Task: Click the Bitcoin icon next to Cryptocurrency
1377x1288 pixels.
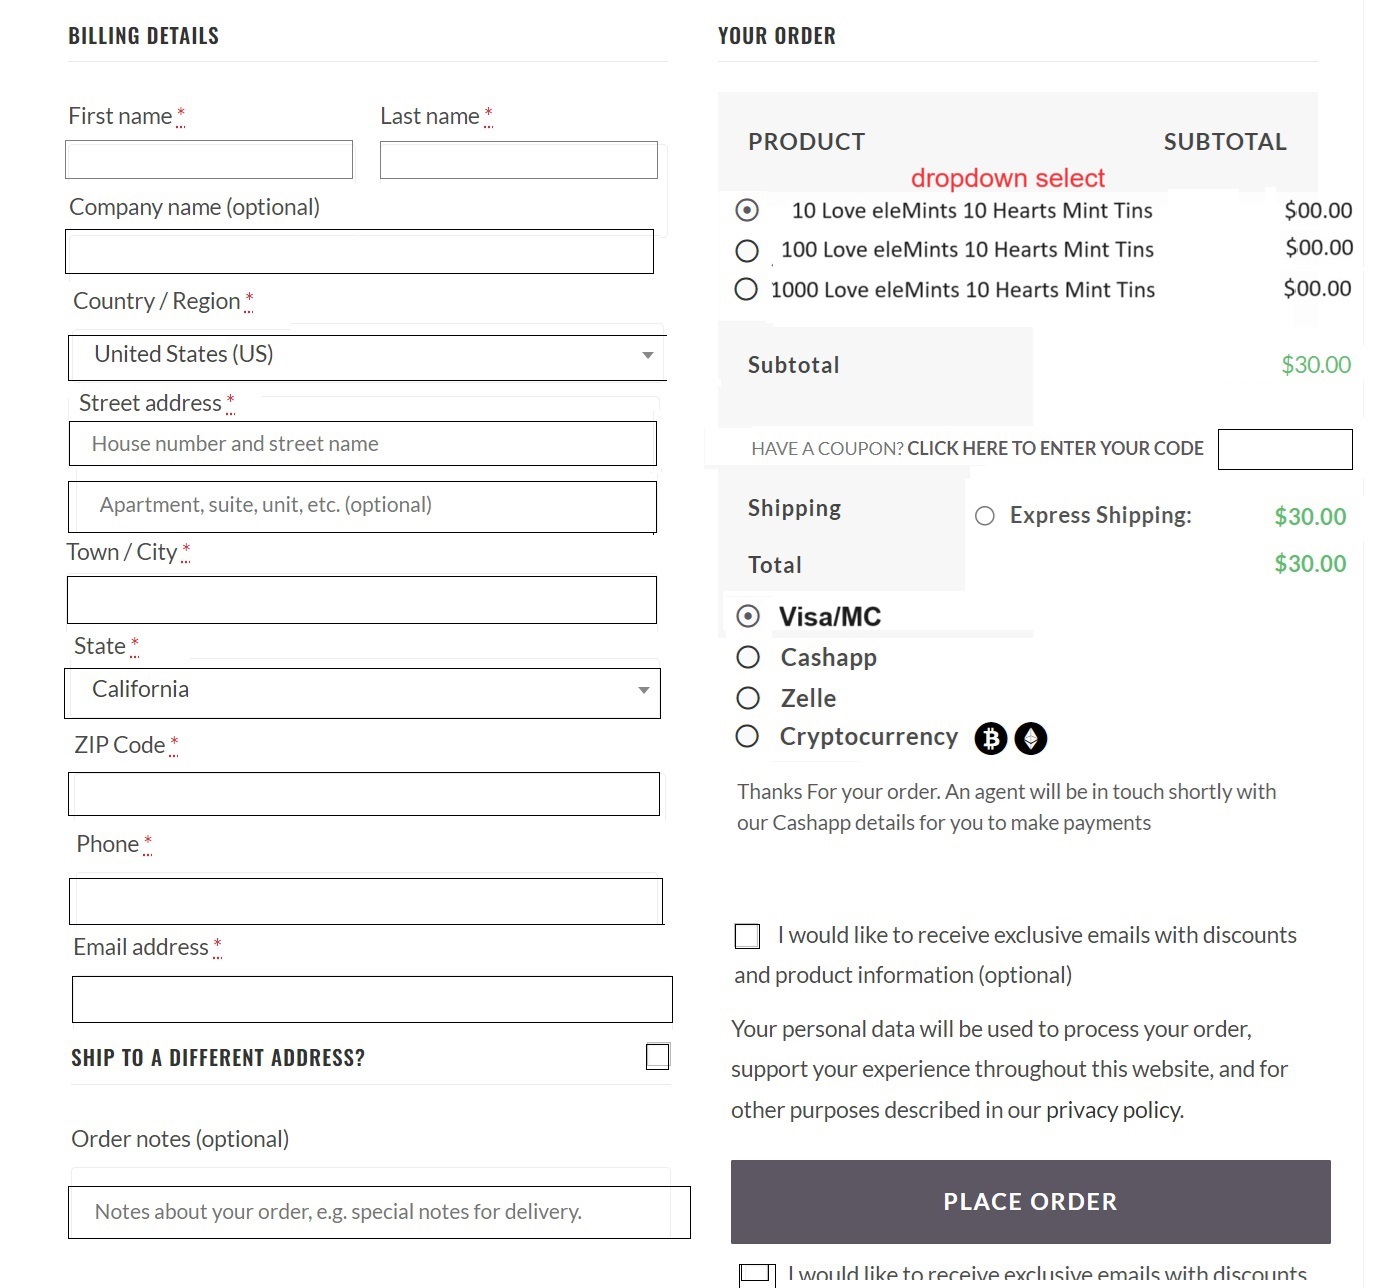Action: [x=991, y=738]
